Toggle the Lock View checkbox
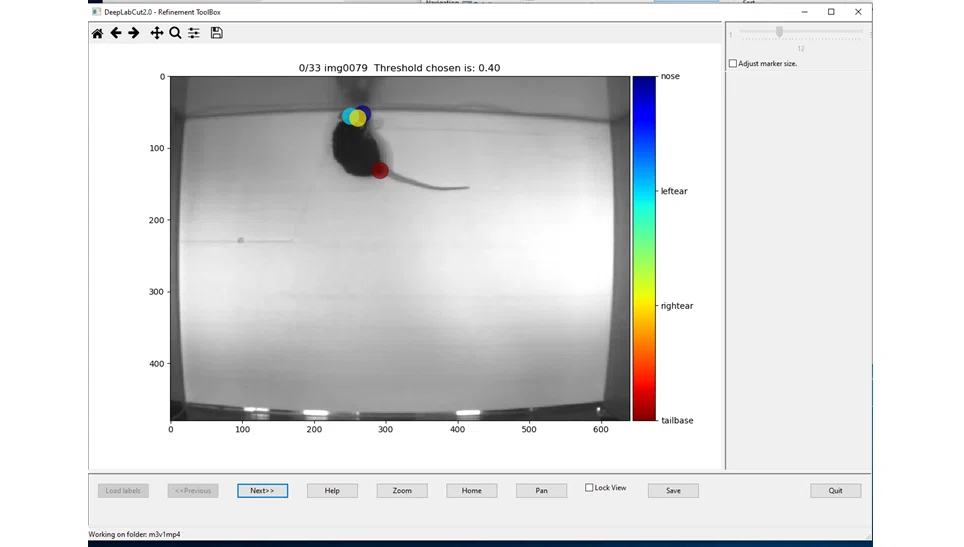 click(x=589, y=487)
